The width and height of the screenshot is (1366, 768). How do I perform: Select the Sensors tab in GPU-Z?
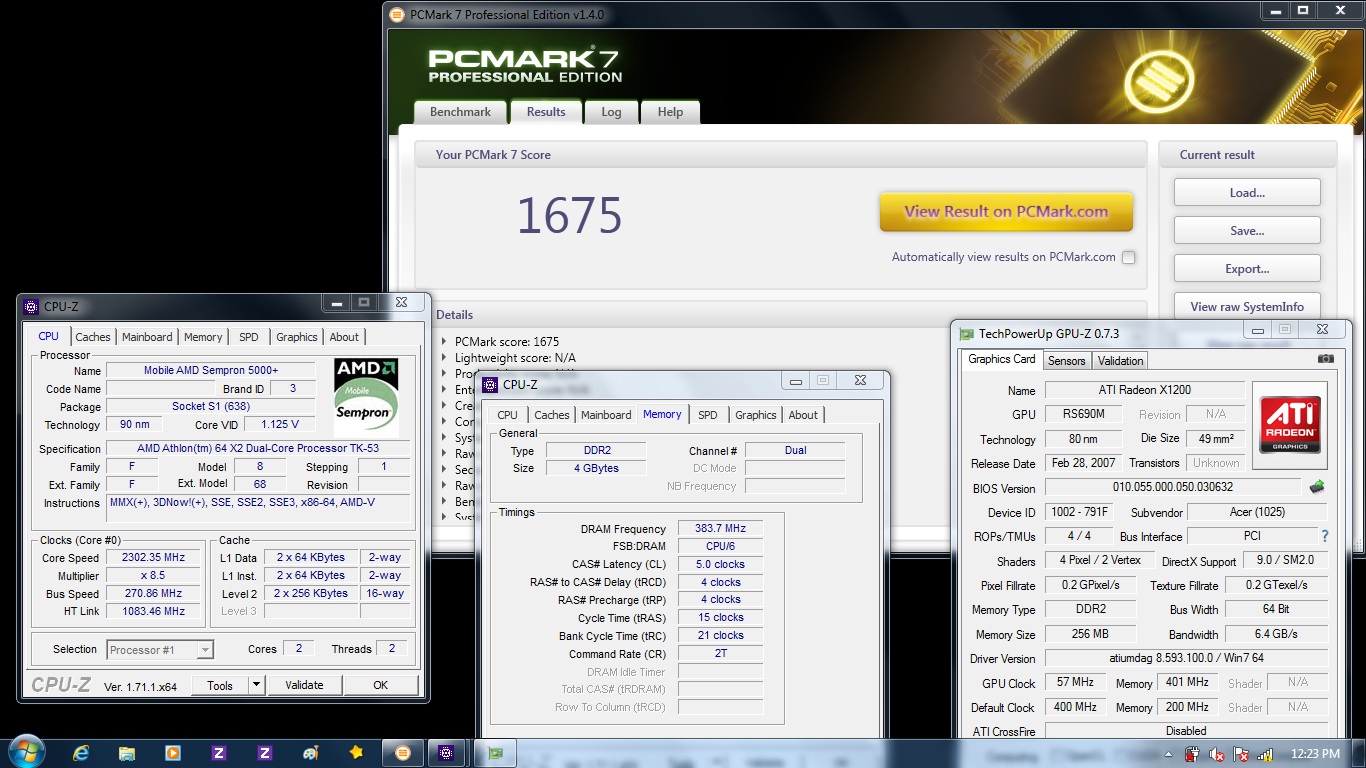(1066, 361)
